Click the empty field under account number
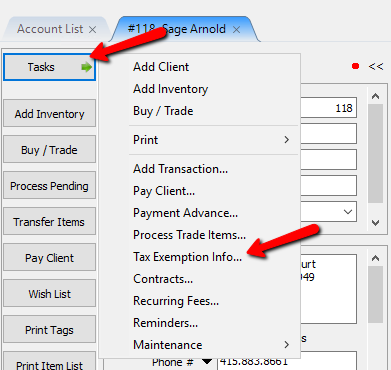The image size is (391, 370). [x=329, y=134]
